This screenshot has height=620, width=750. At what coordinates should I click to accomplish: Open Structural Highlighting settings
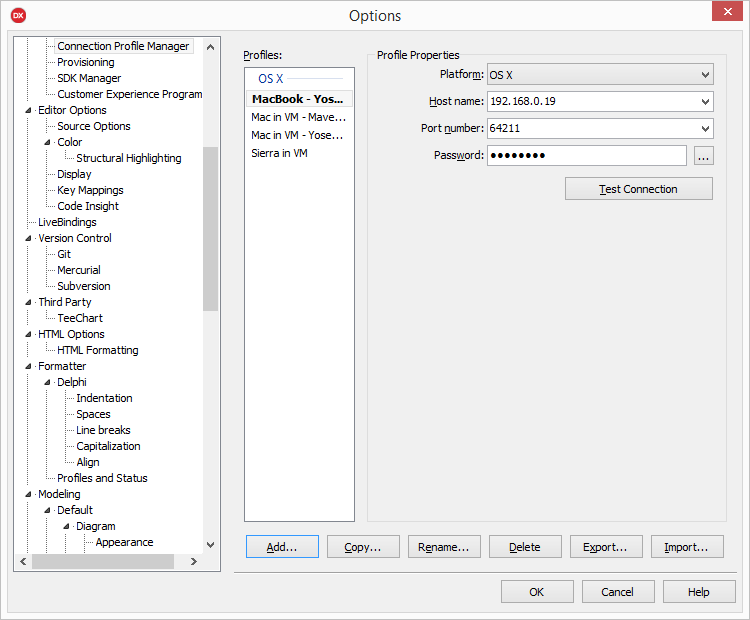tap(129, 158)
